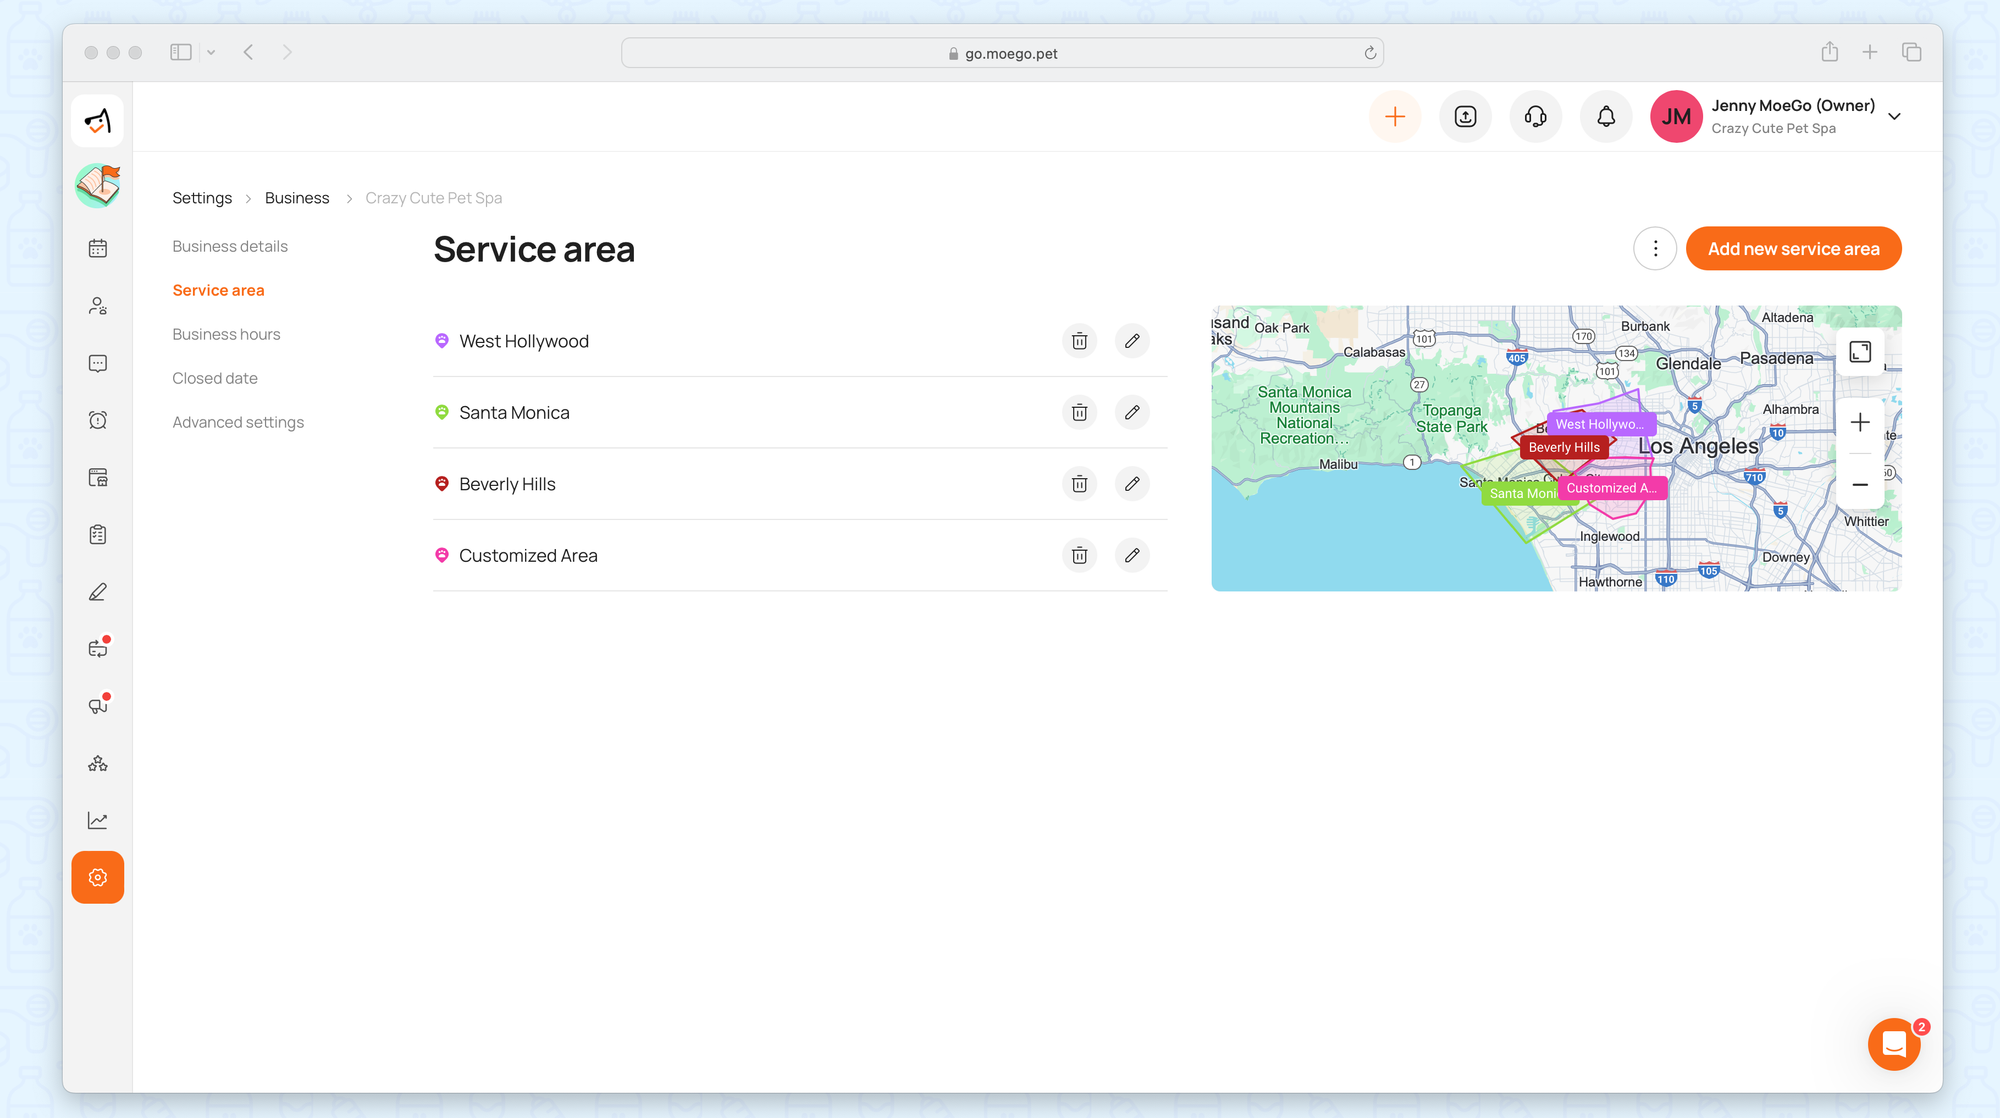Open notifications bell
Image resolution: width=2000 pixels, height=1118 pixels.
click(1606, 117)
